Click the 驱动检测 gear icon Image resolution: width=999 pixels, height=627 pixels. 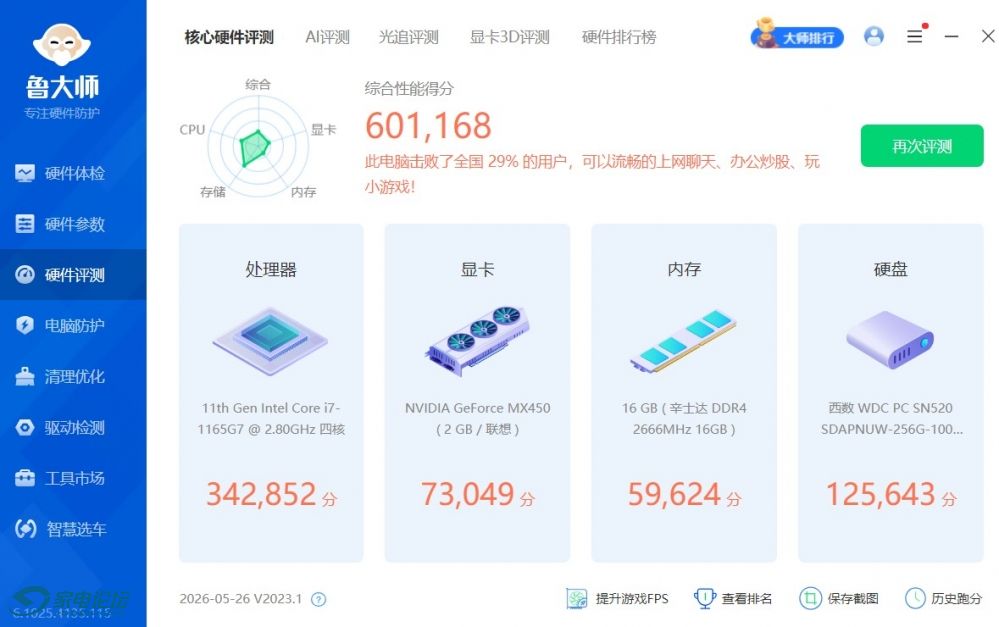[25, 428]
